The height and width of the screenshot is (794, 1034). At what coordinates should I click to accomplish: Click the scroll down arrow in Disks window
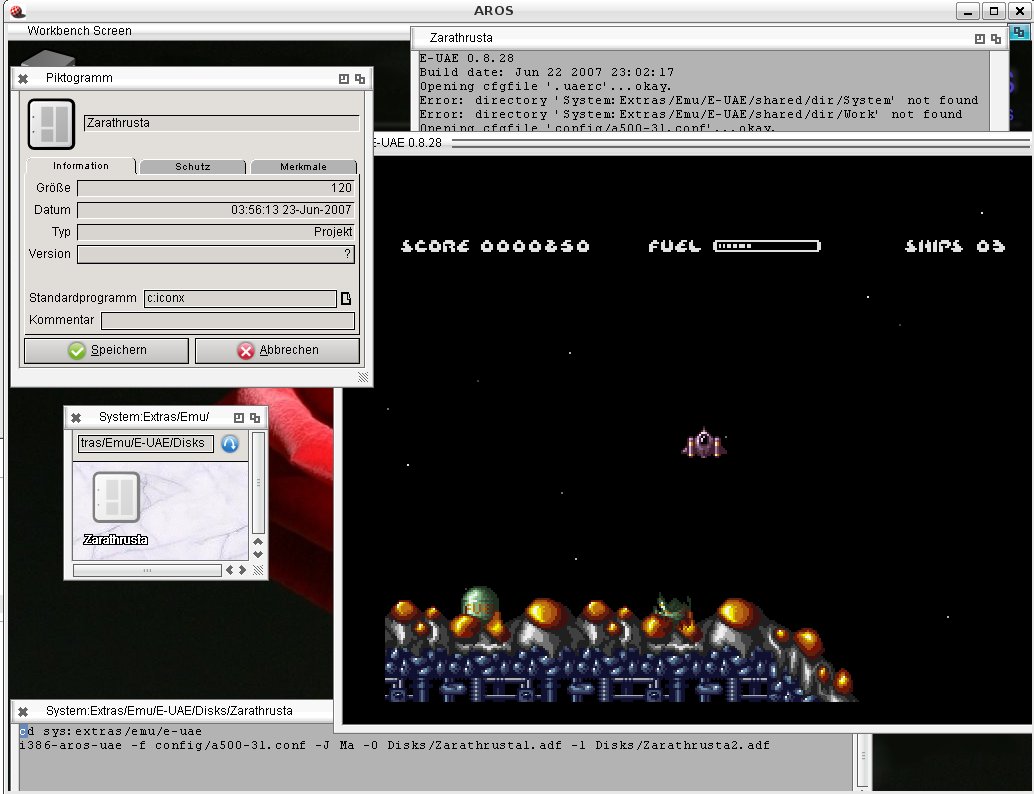(258, 554)
